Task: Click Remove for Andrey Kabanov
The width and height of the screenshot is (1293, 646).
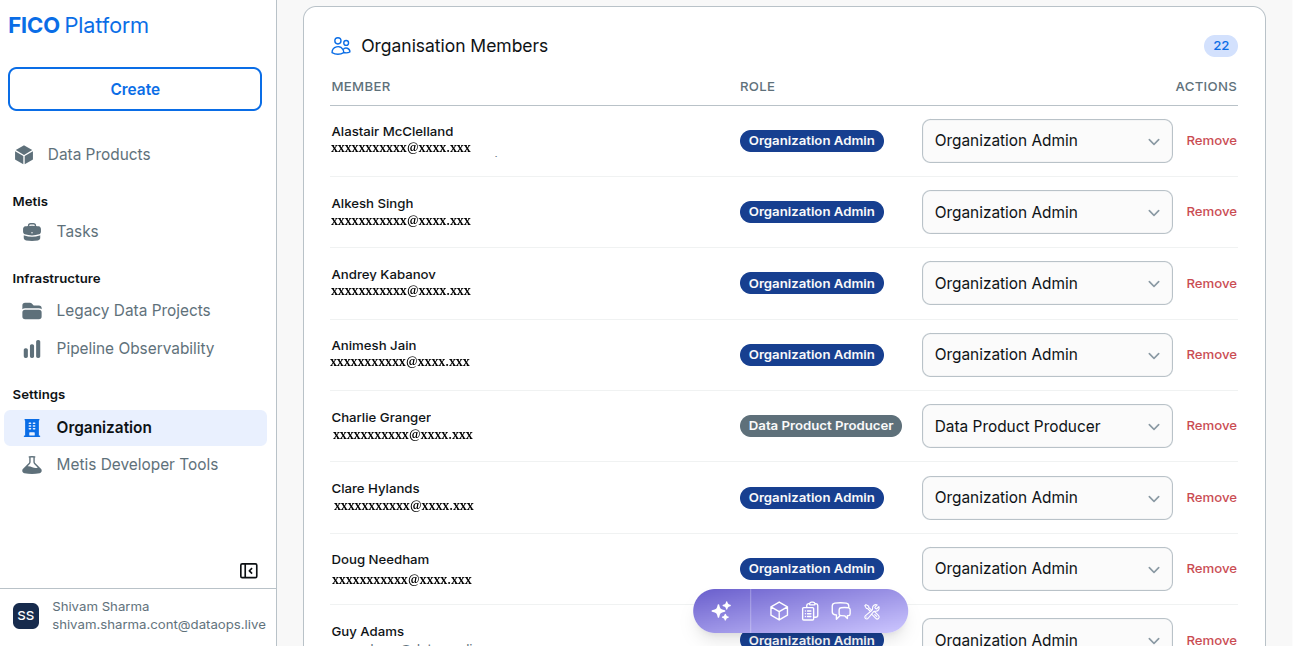Action: [1211, 284]
